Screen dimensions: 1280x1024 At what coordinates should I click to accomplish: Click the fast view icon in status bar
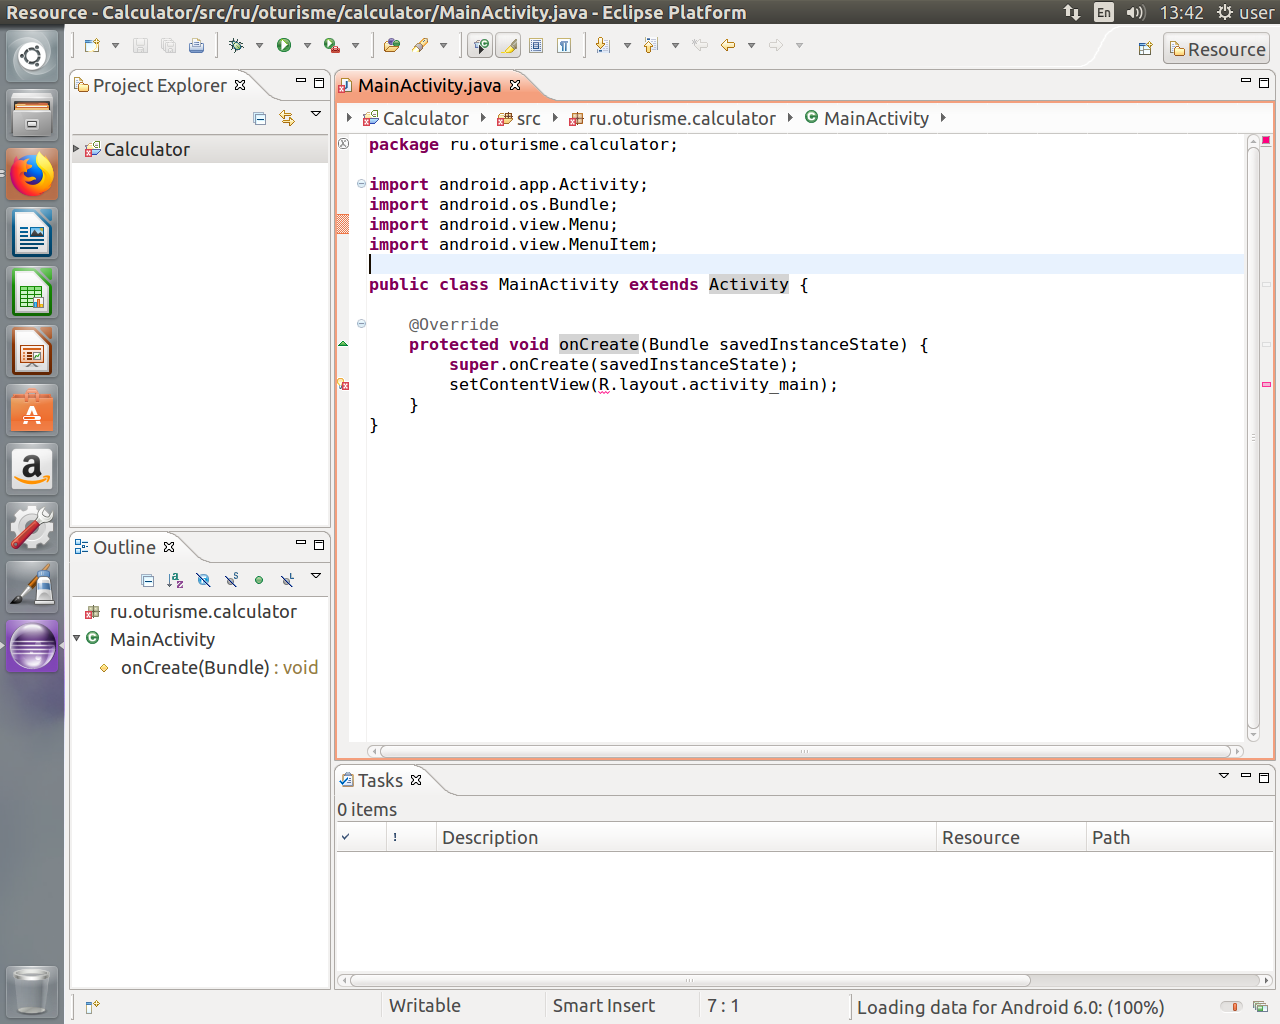(92, 1006)
